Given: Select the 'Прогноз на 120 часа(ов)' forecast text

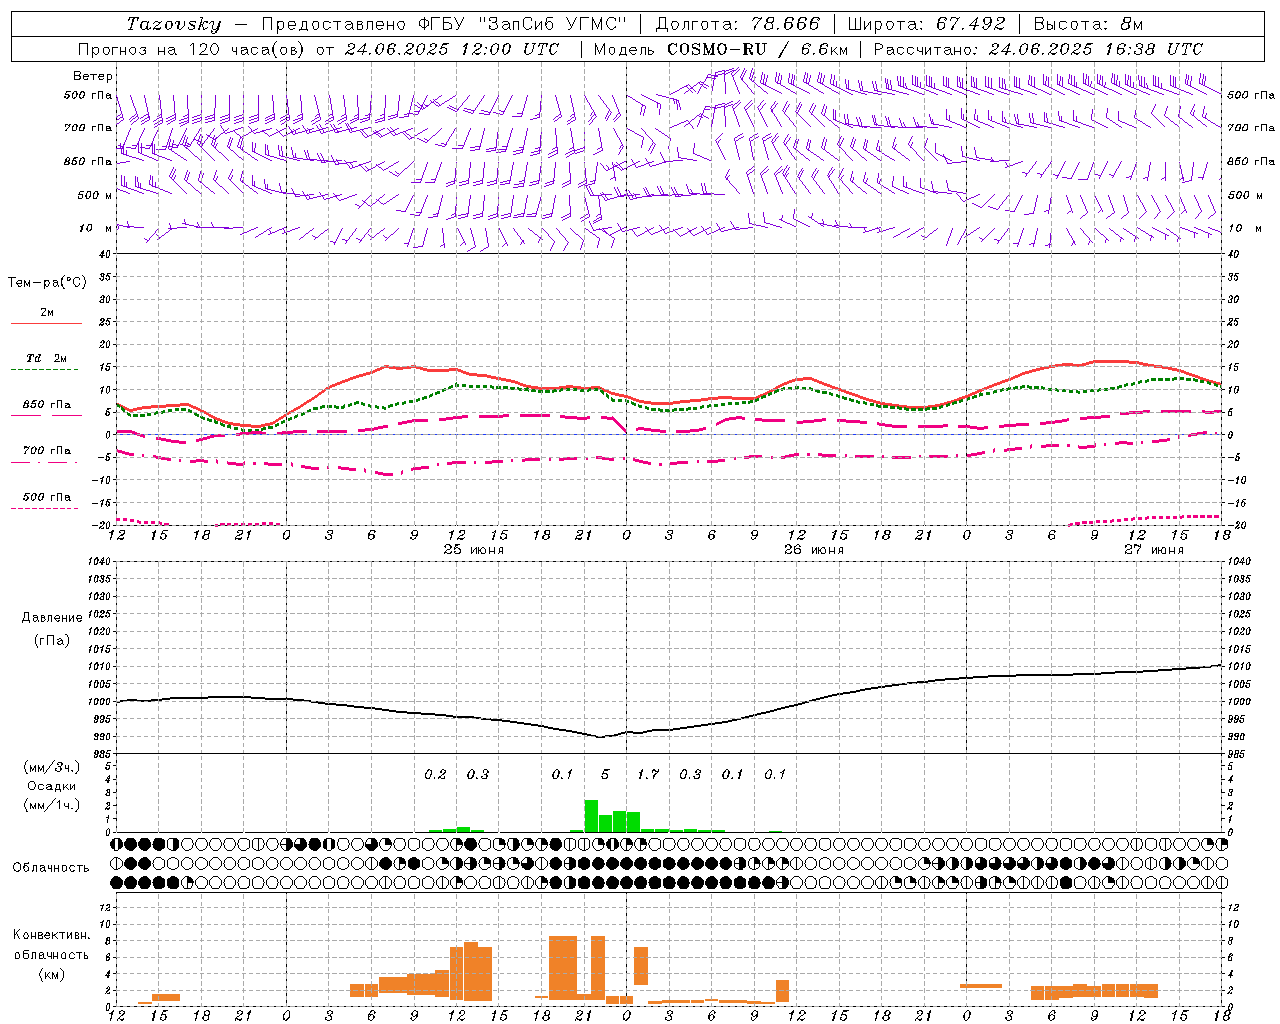Looking at the screenshot, I should (x=192, y=49).
